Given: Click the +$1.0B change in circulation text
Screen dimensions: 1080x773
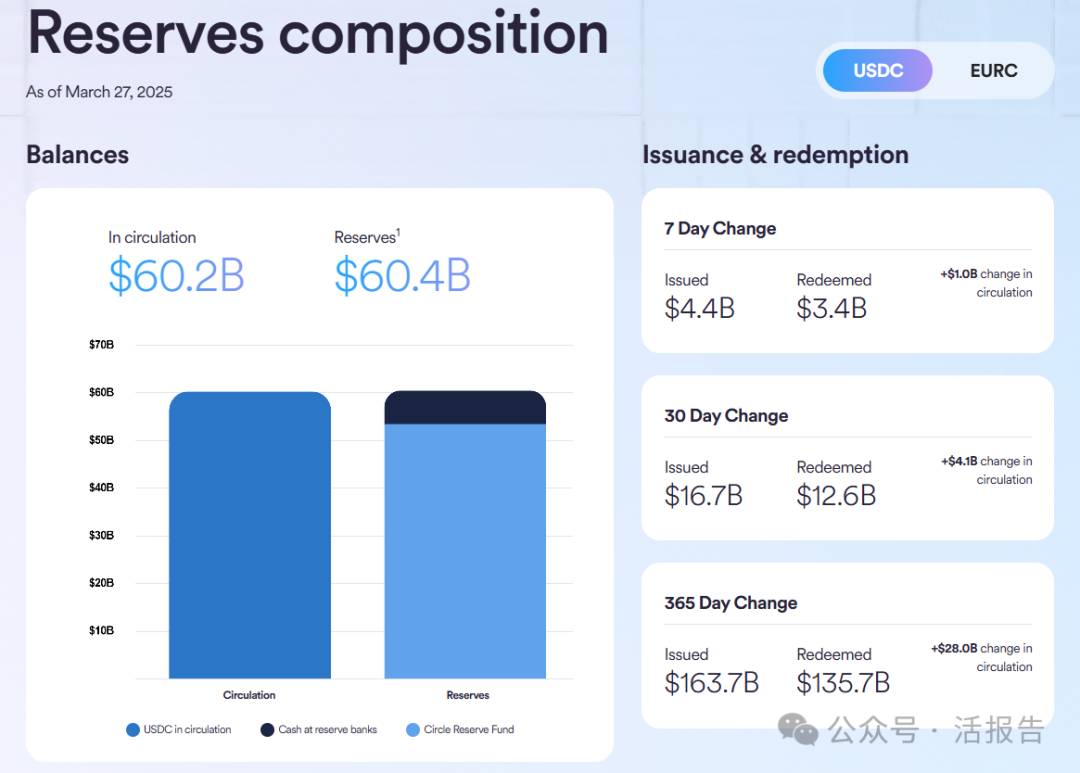Looking at the screenshot, I should pyautogui.click(x=986, y=283).
